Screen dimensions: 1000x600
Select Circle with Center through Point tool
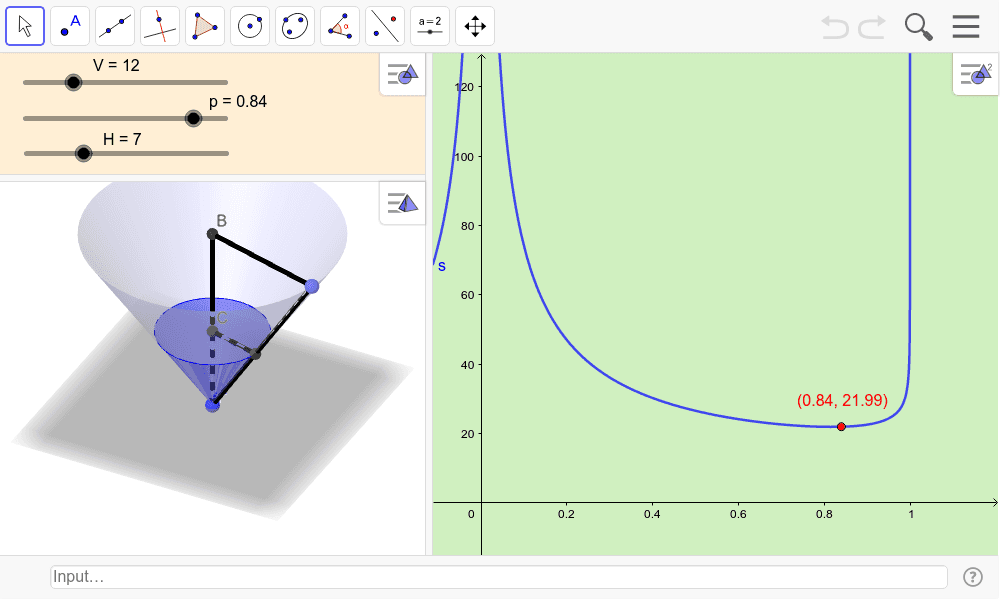(x=250, y=26)
